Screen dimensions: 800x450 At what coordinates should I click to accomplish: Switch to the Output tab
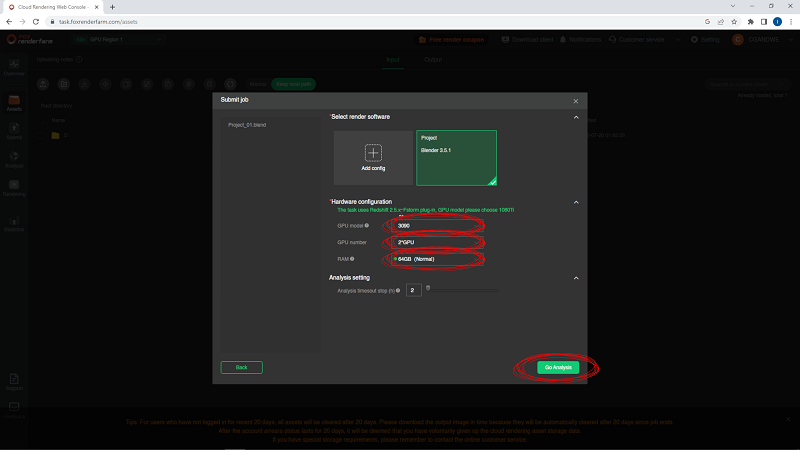(433, 60)
